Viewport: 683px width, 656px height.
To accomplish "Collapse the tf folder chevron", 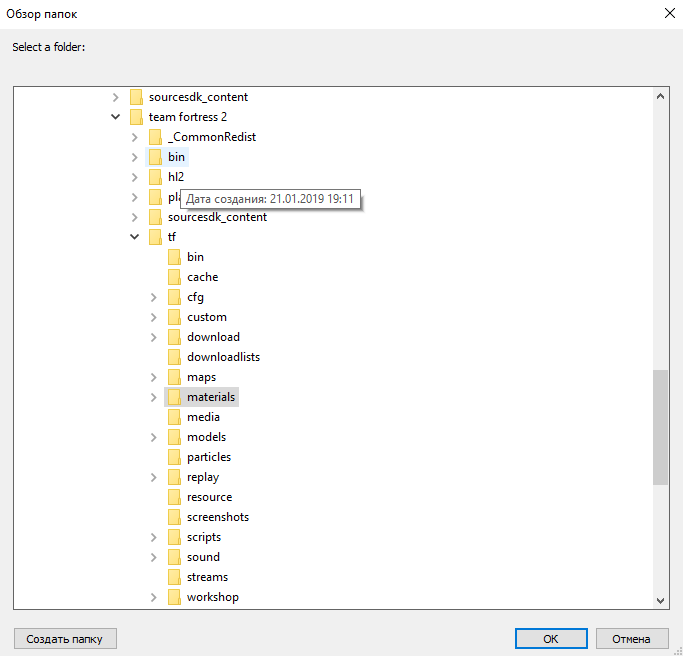I will click(135, 237).
